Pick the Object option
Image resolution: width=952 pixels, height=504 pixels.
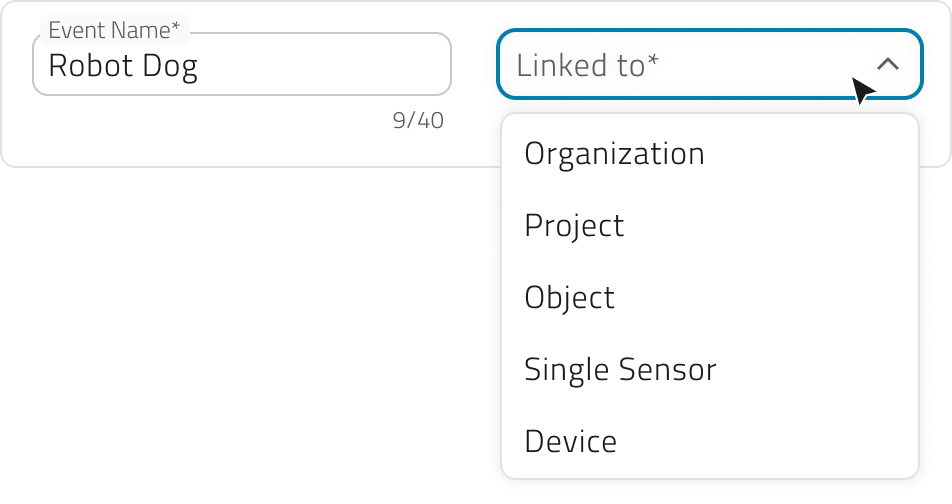point(569,298)
